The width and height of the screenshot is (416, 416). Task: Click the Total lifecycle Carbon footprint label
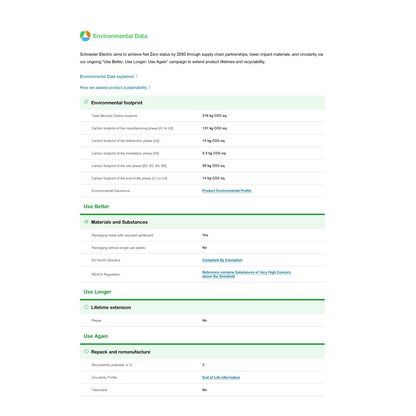click(x=114, y=116)
